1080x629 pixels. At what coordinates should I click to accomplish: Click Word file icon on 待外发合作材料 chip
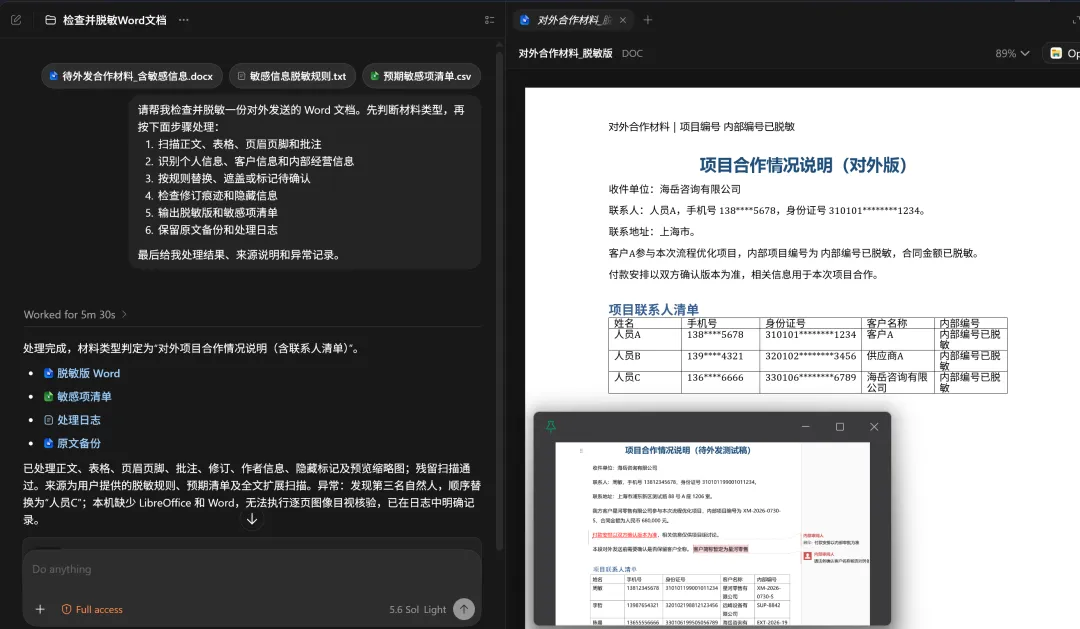click(53, 76)
